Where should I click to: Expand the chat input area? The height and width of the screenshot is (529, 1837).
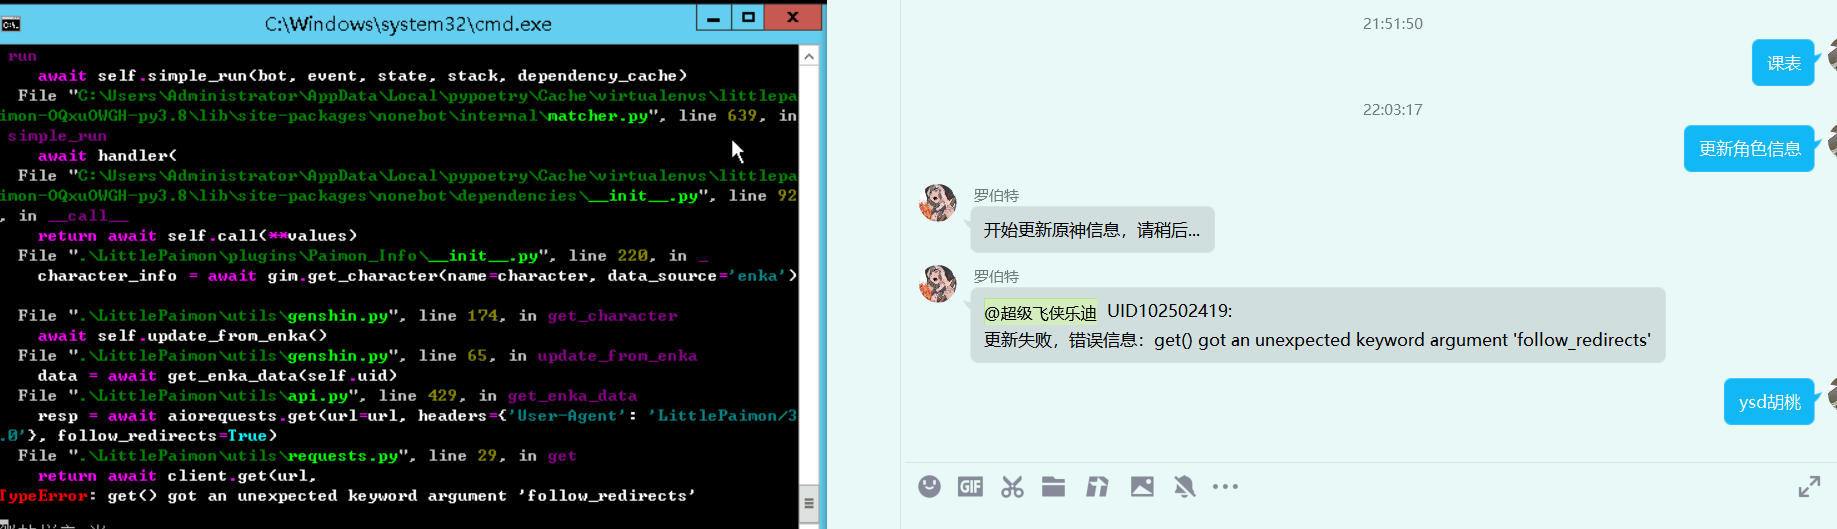click(x=1809, y=487)
